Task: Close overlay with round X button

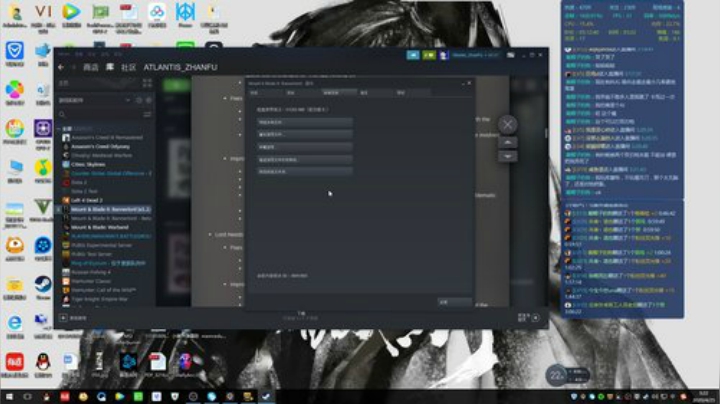Action: (507, 124)
